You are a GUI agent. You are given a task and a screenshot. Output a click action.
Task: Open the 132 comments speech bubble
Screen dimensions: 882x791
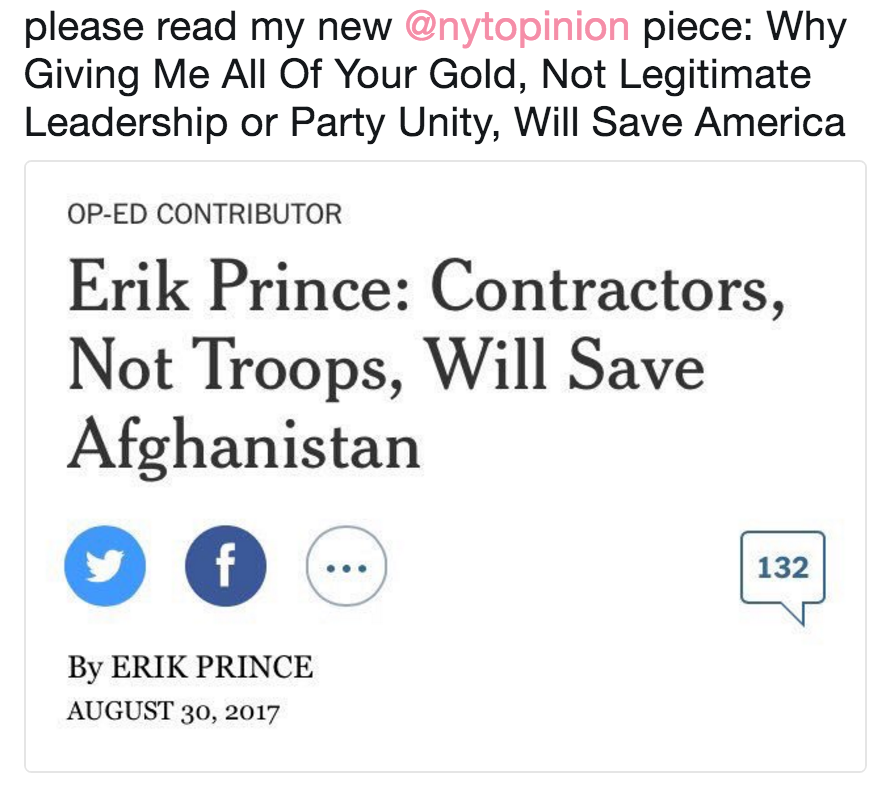[x=782, y=570]
